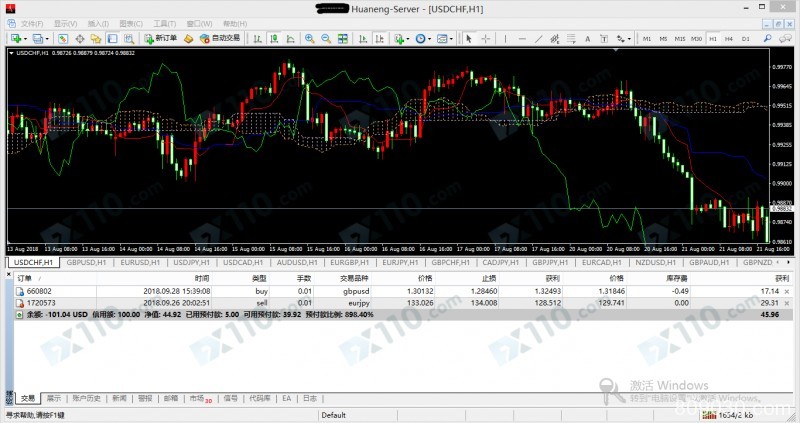Toggle Auto Scroll chart icon

tap(363, 39)
